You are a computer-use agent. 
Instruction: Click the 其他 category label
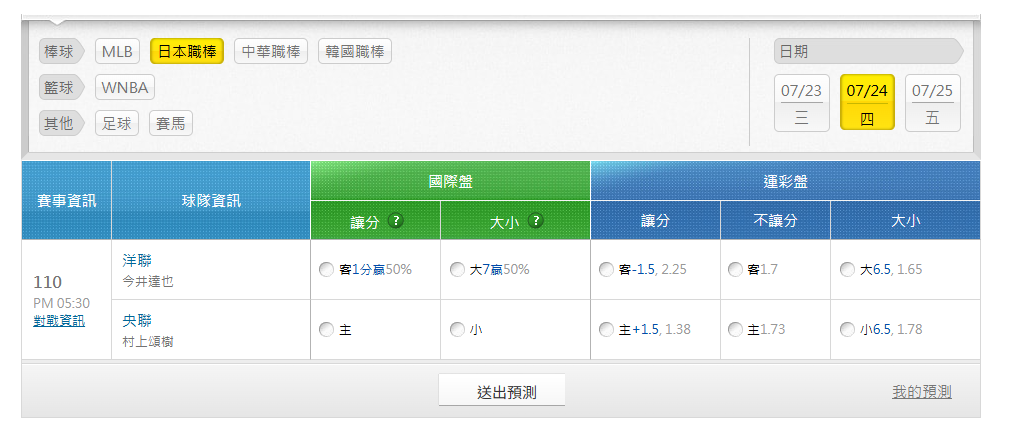(x=61, y=123)
